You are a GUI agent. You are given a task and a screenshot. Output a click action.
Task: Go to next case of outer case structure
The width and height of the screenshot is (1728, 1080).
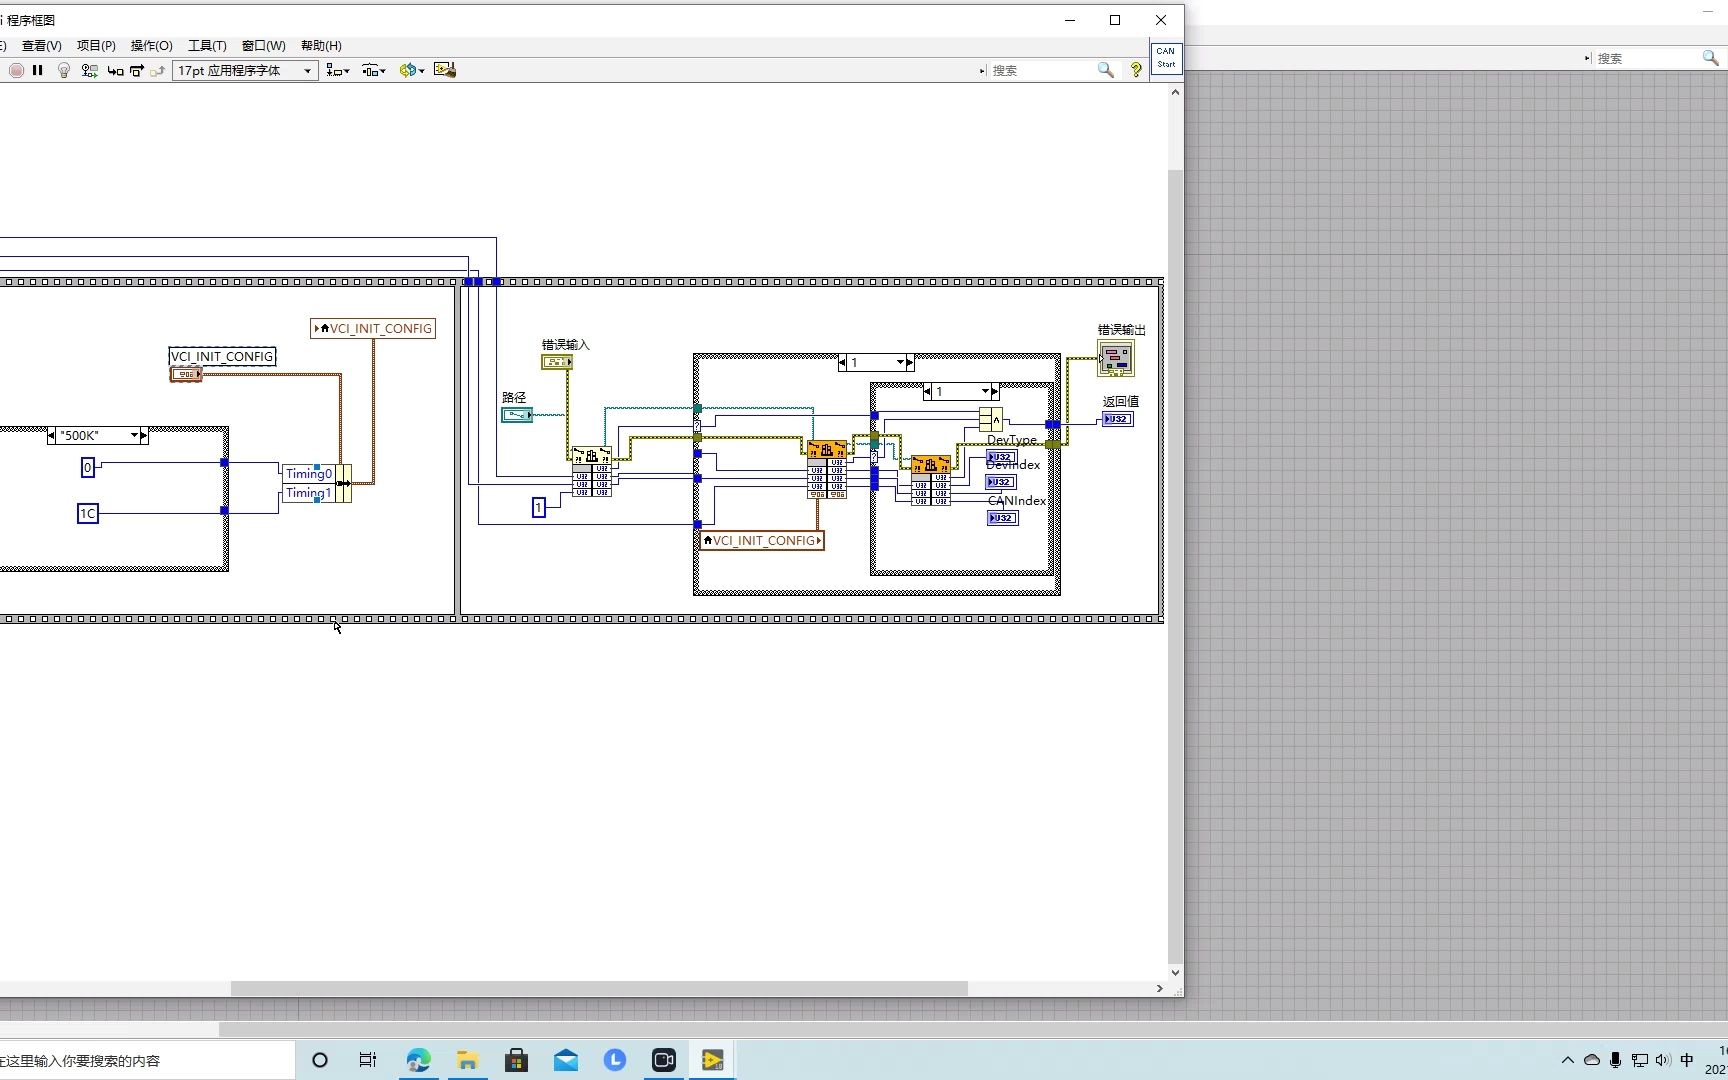coord(909,363)
